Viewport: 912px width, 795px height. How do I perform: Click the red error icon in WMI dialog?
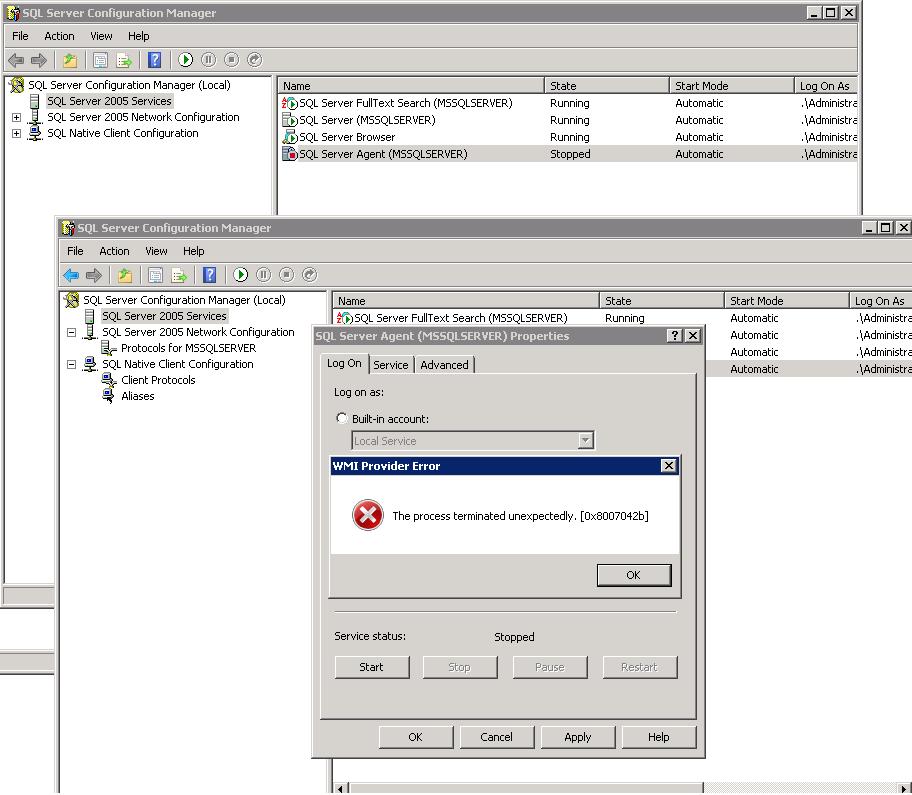tap(368, 515)
